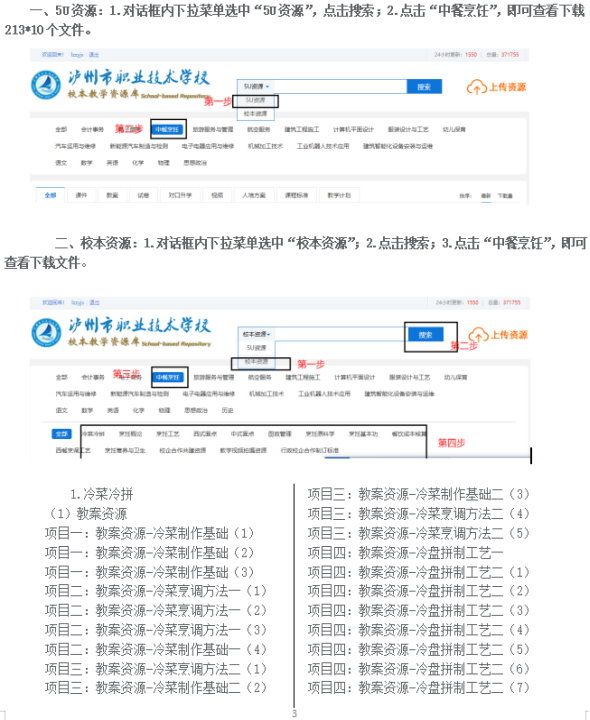Click the upload cloud icon in second screenshot
590x720 pixels.
[478, 335]
